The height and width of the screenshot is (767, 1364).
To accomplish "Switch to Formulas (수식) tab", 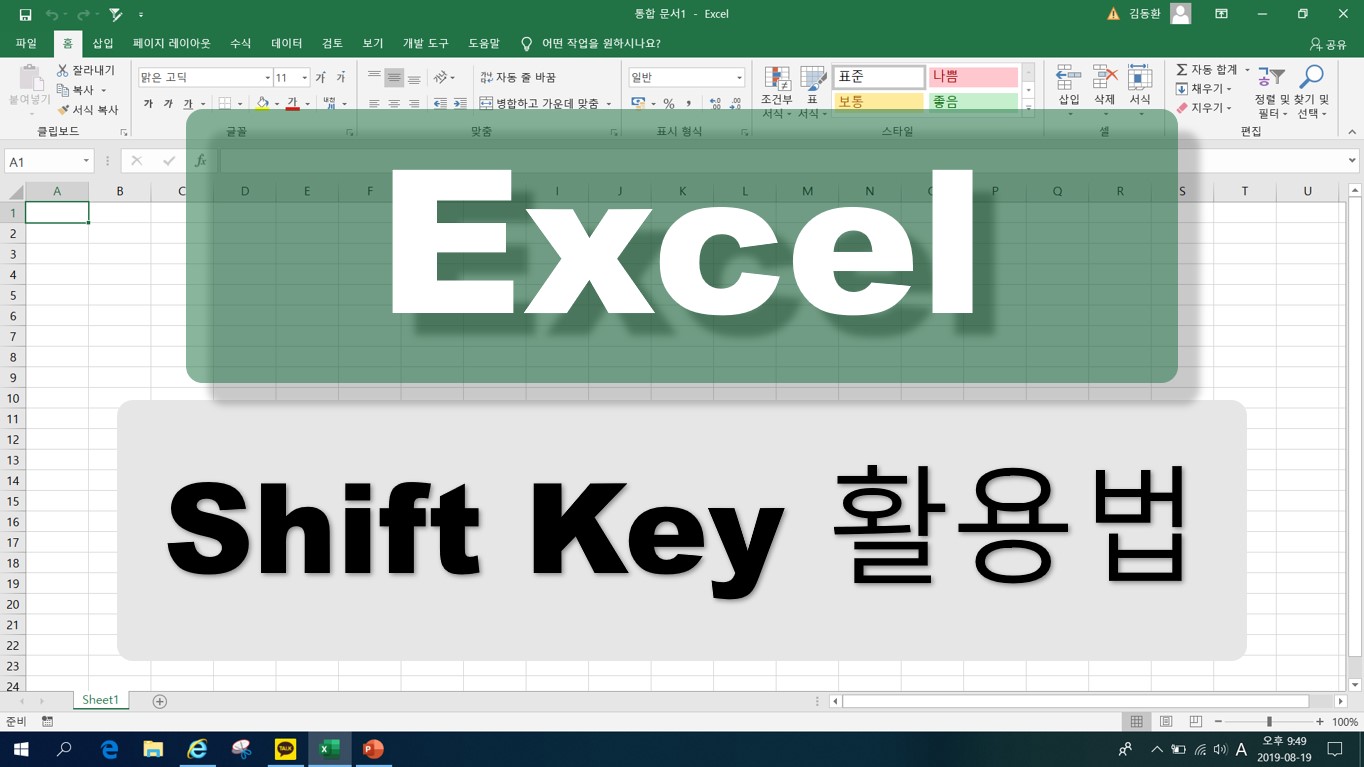I will [x=240, y=43].
